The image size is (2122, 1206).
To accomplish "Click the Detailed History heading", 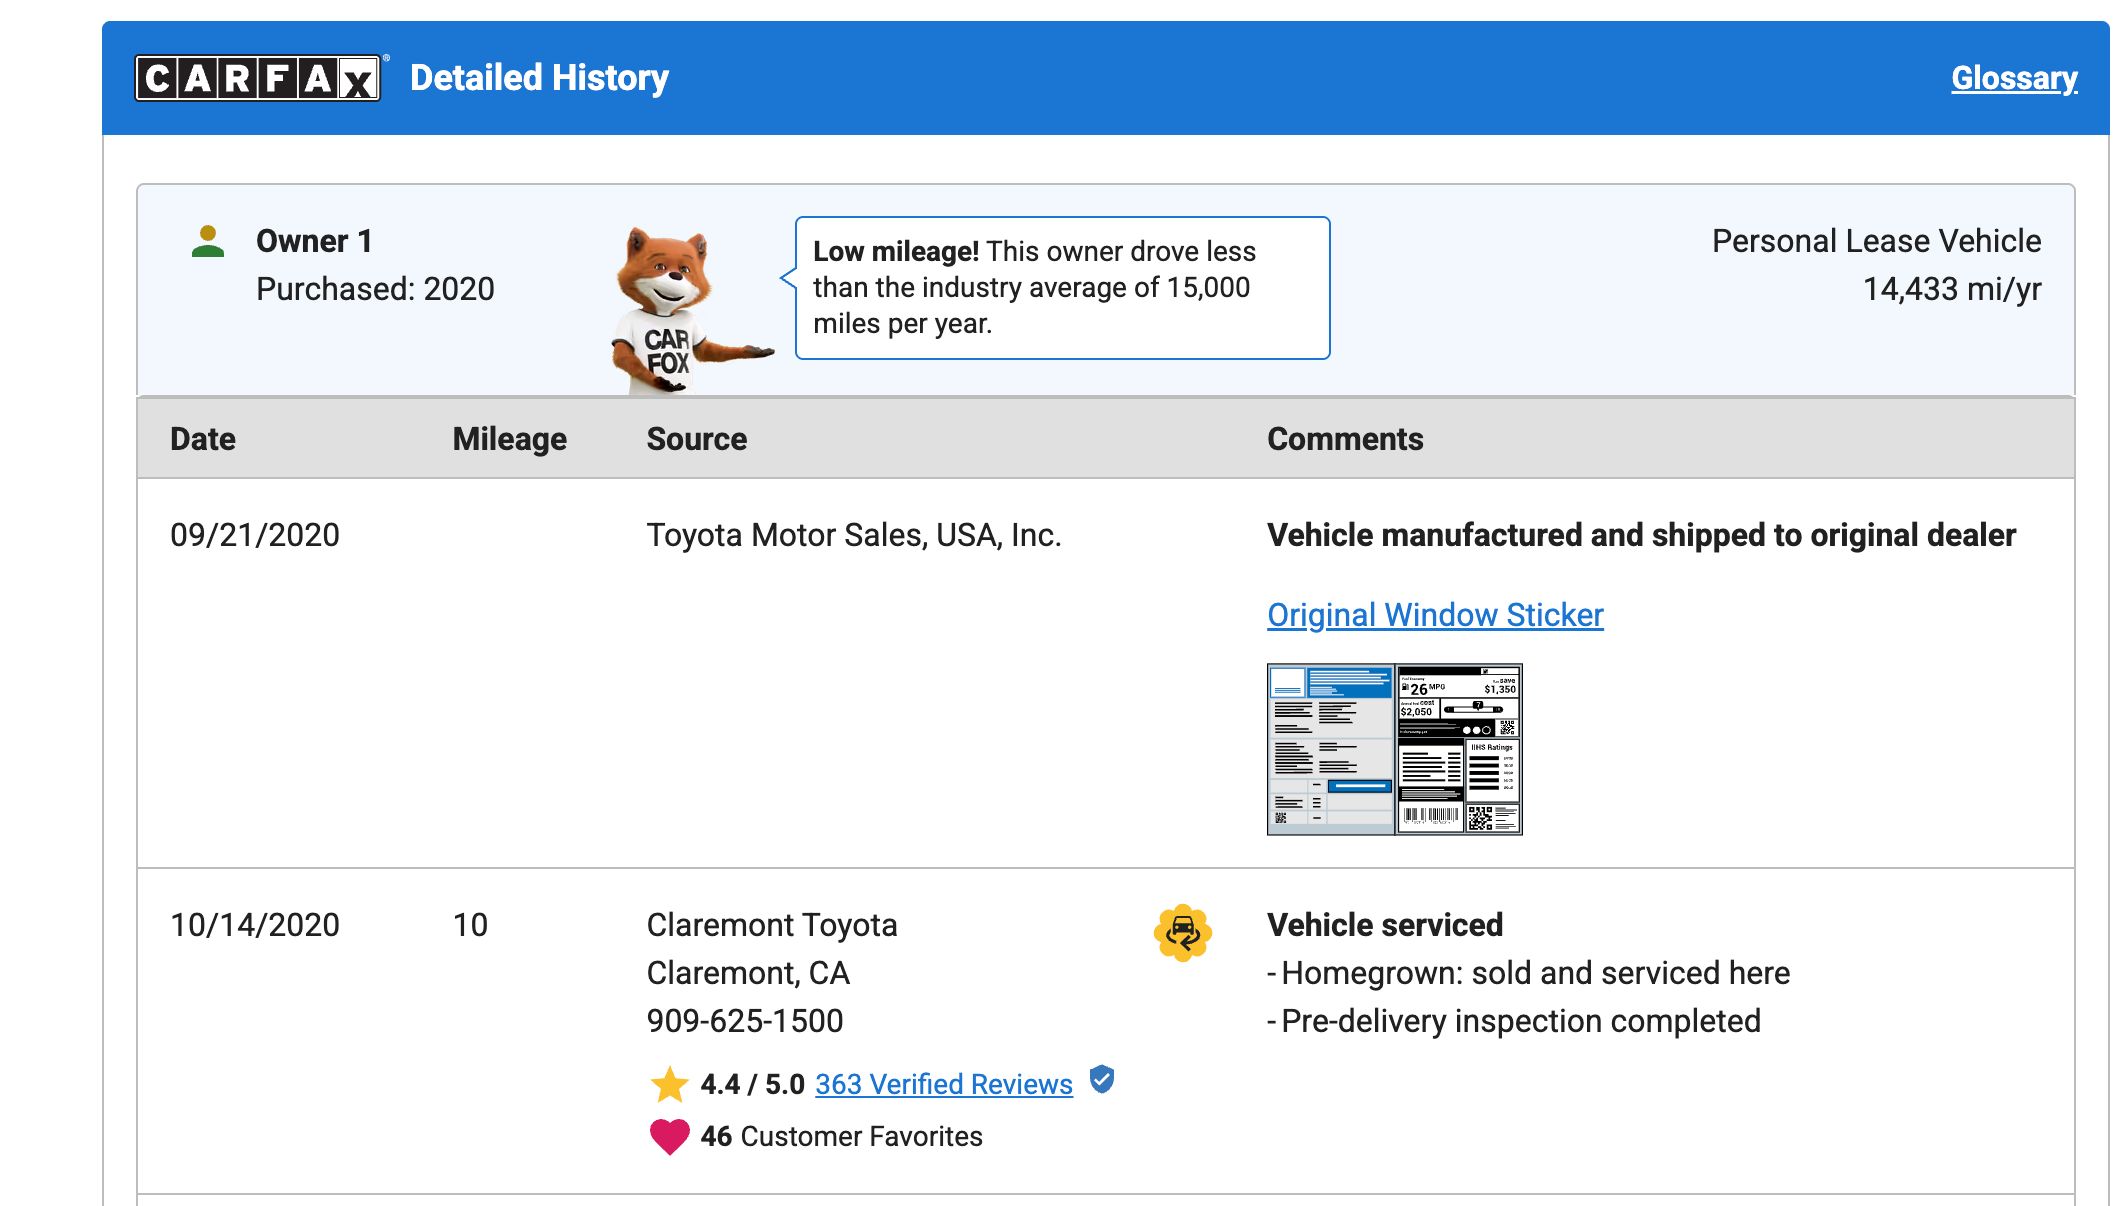I will tap(540, 78).
